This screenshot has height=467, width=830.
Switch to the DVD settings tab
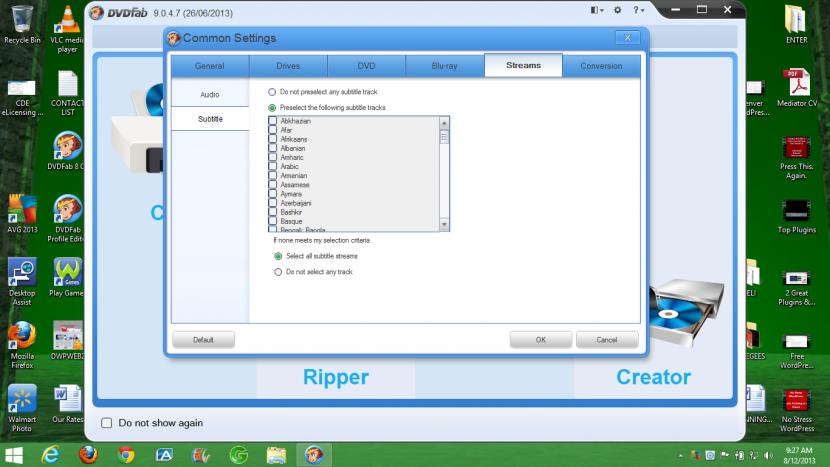tap(366, 66)
